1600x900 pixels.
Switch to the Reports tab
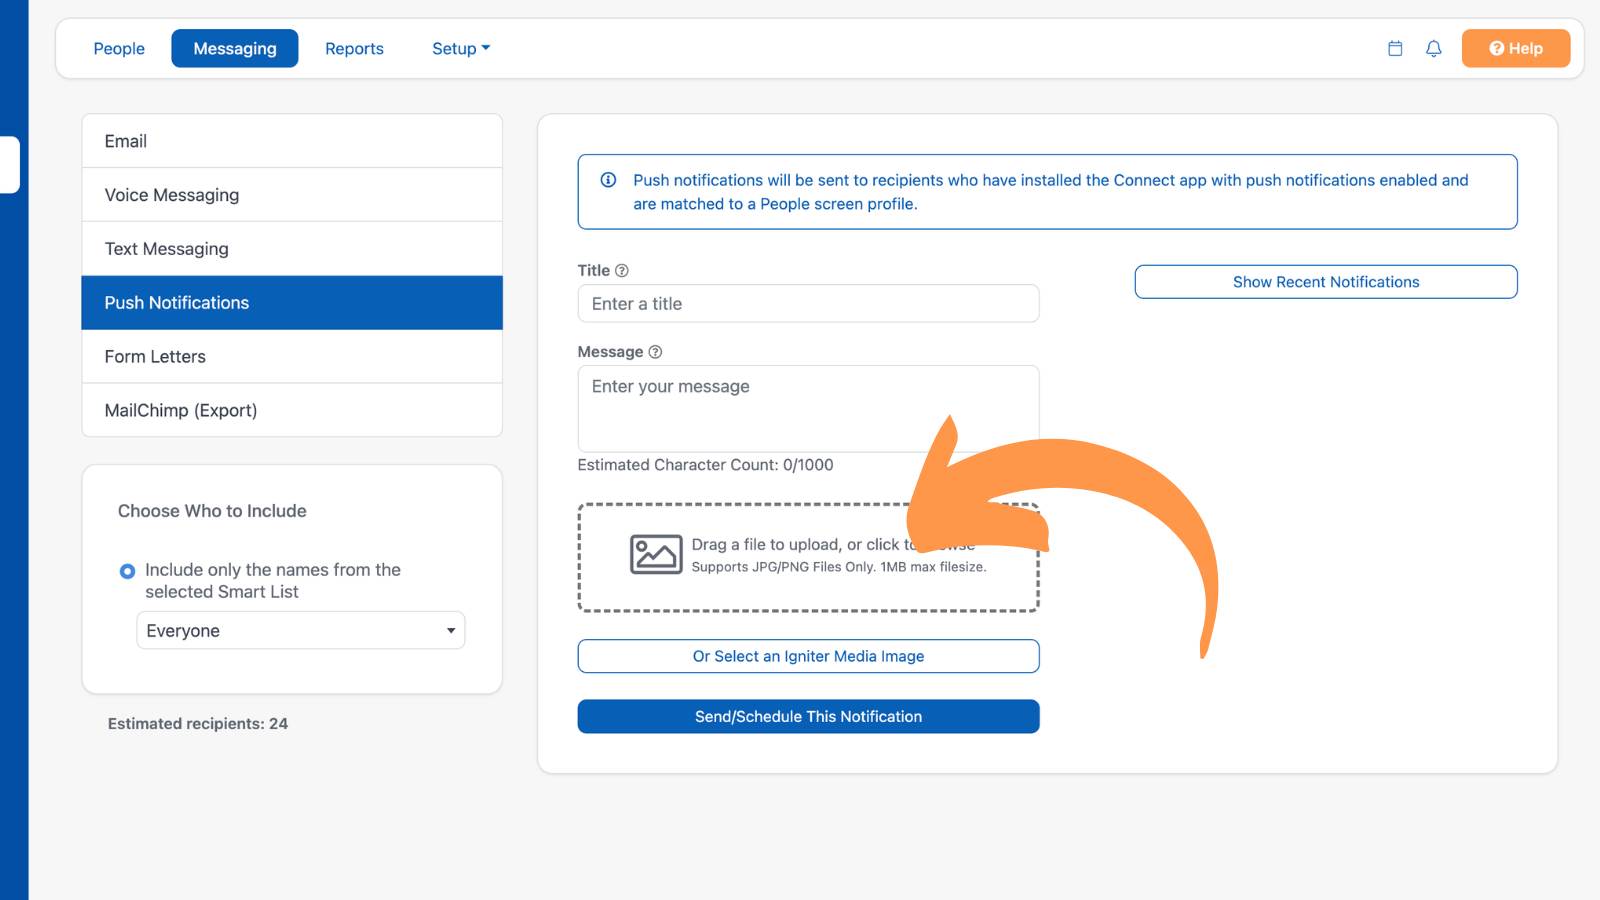tap(354, 48)
